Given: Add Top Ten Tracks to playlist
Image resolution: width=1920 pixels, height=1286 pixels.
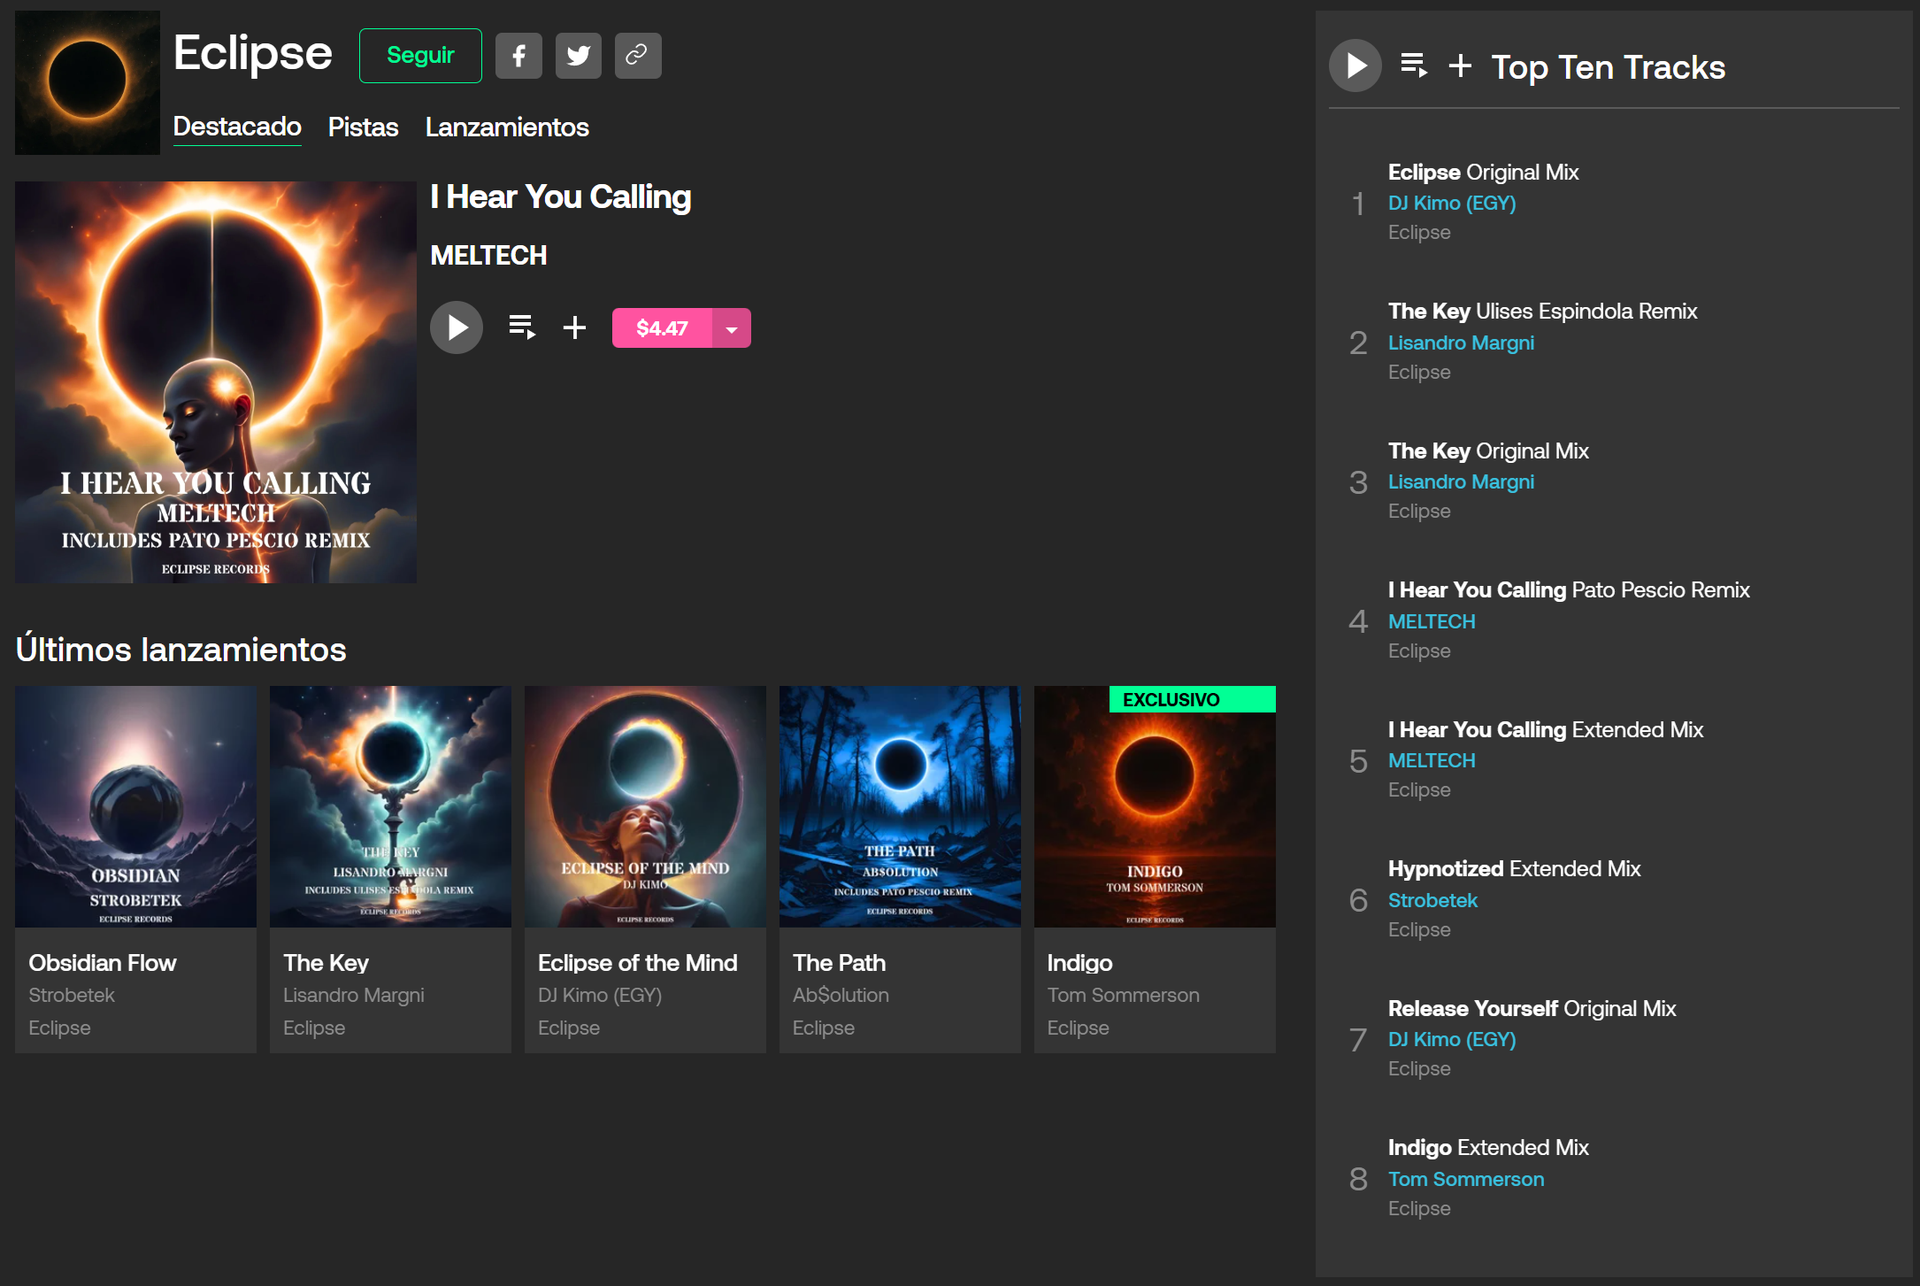Looking at the screenshot, I should point(1460,66).
